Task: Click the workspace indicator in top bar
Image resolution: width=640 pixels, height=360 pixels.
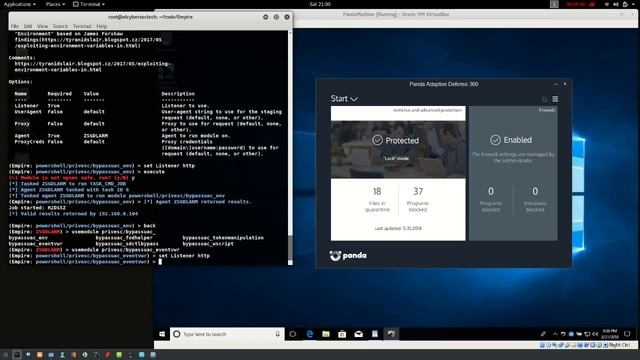Action: 554,4
